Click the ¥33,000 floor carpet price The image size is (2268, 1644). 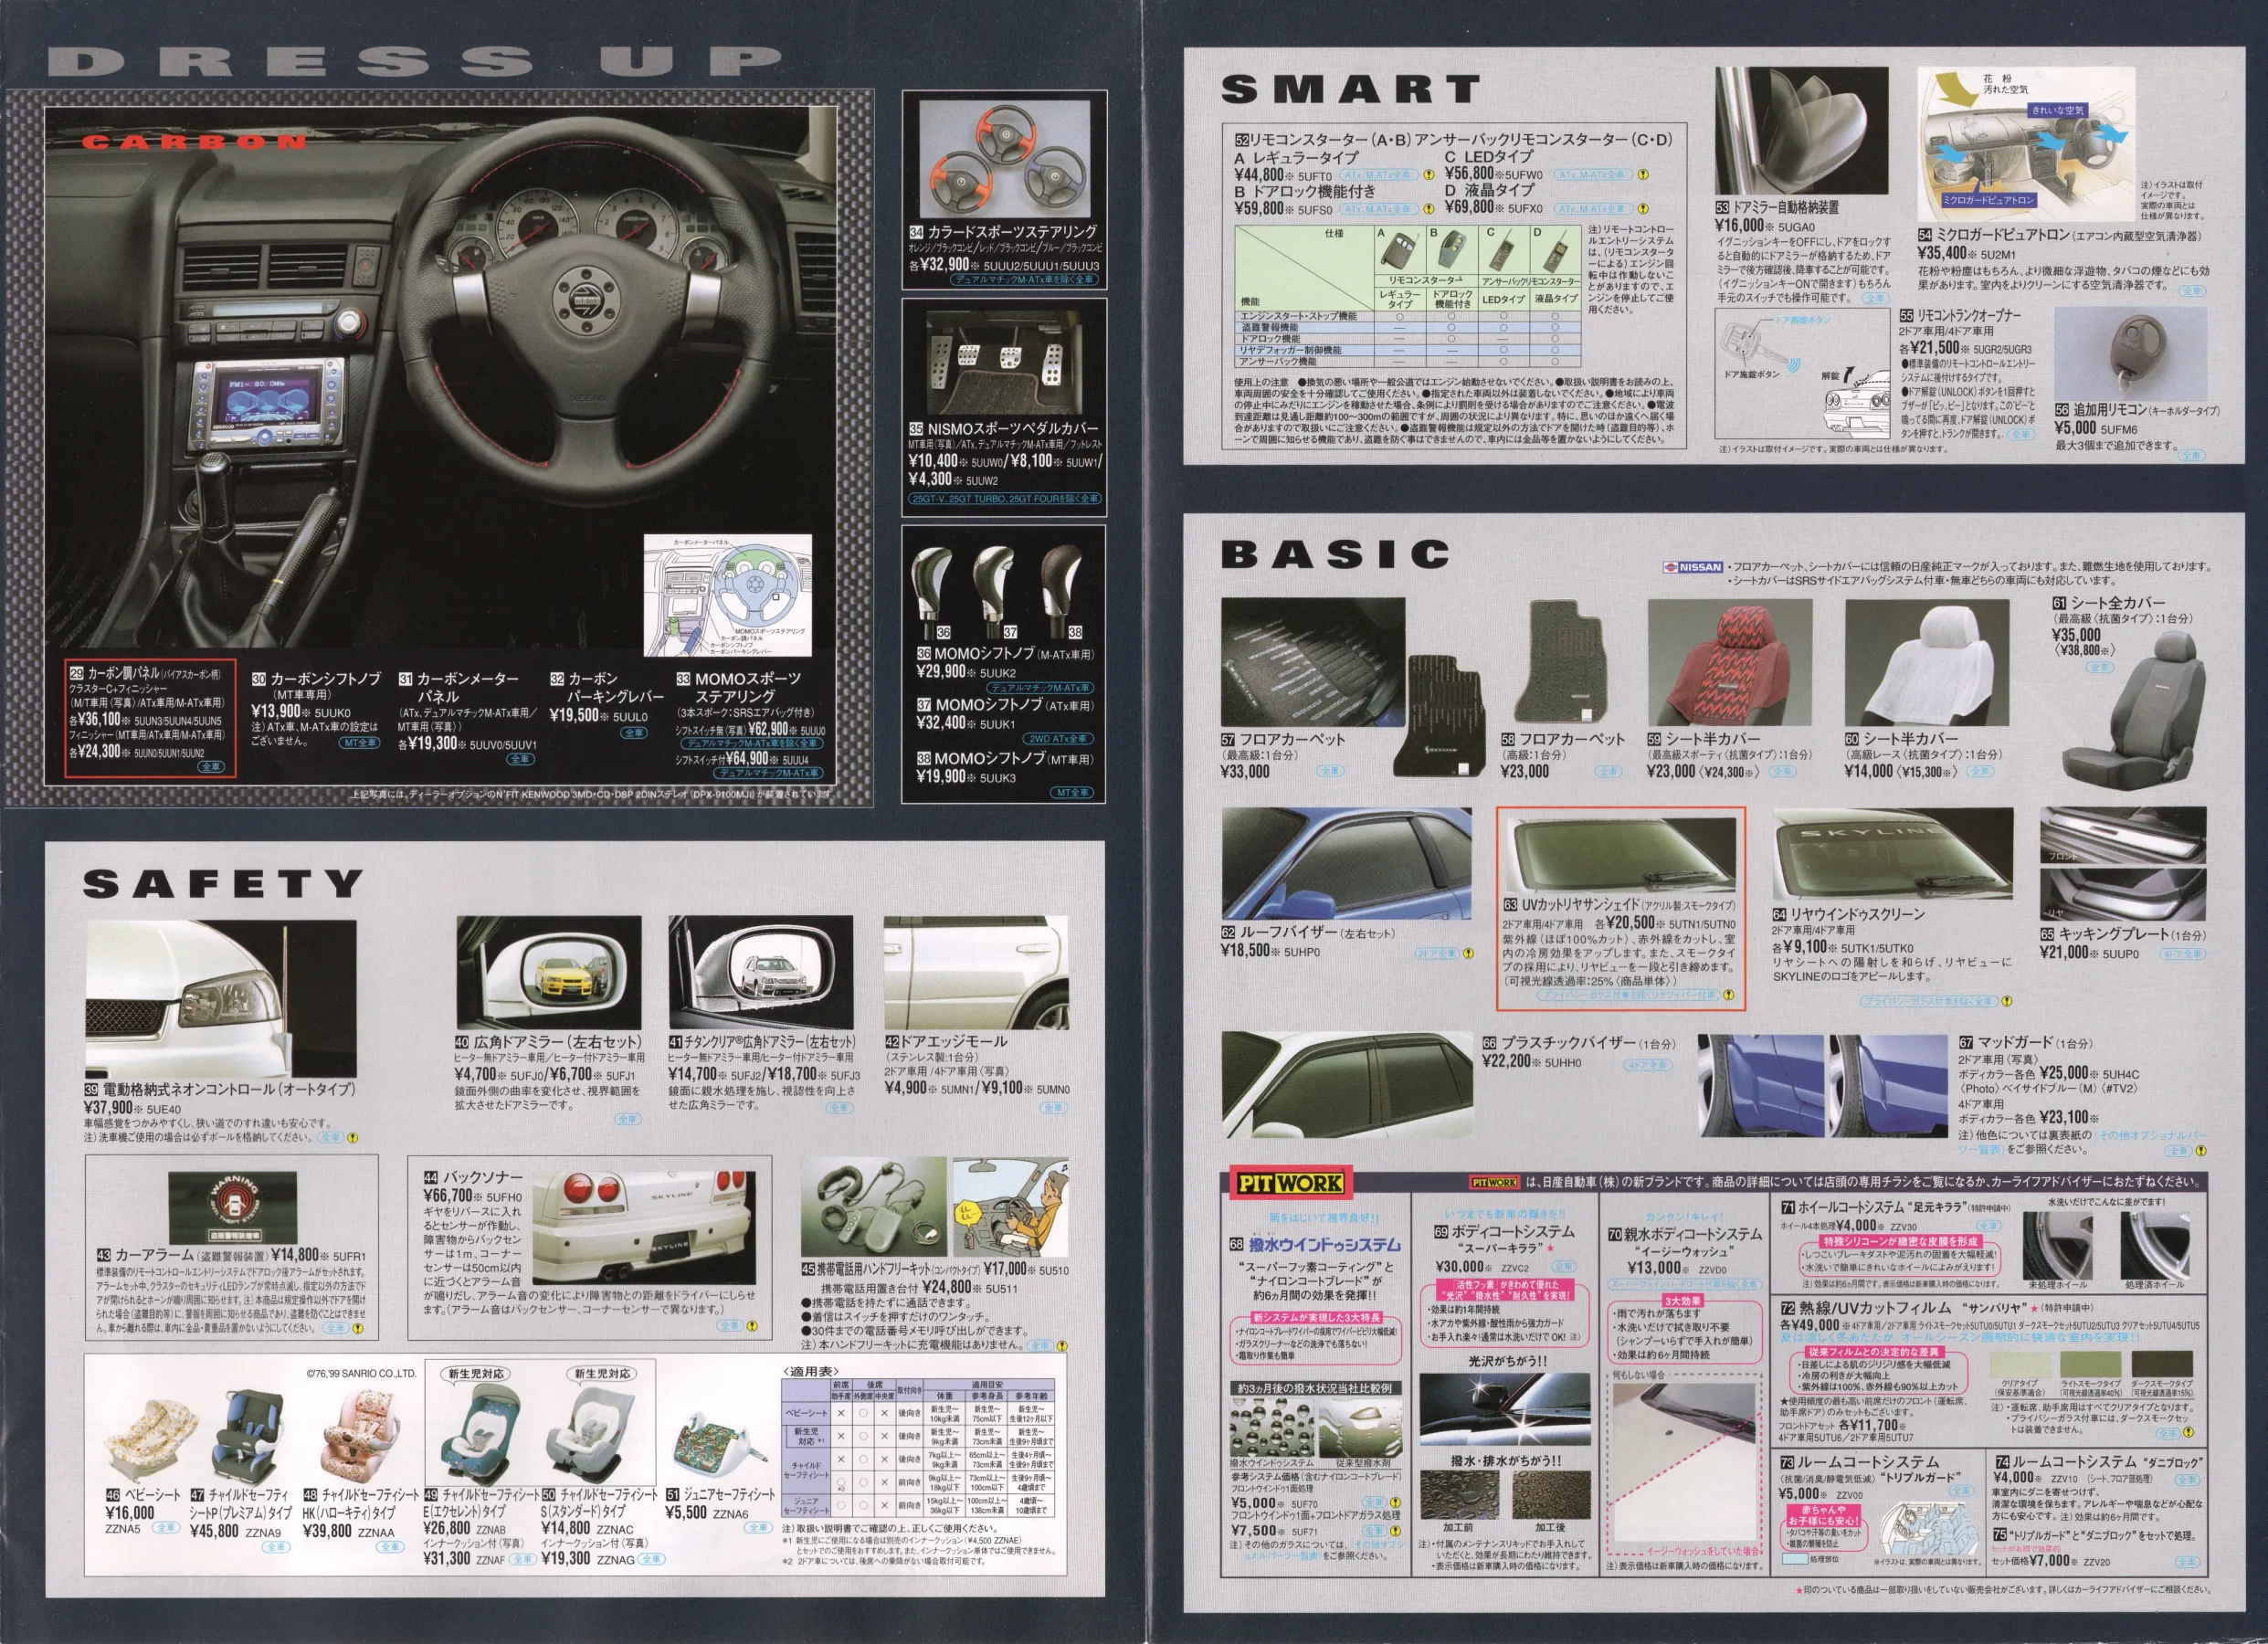pos(1246,771)
